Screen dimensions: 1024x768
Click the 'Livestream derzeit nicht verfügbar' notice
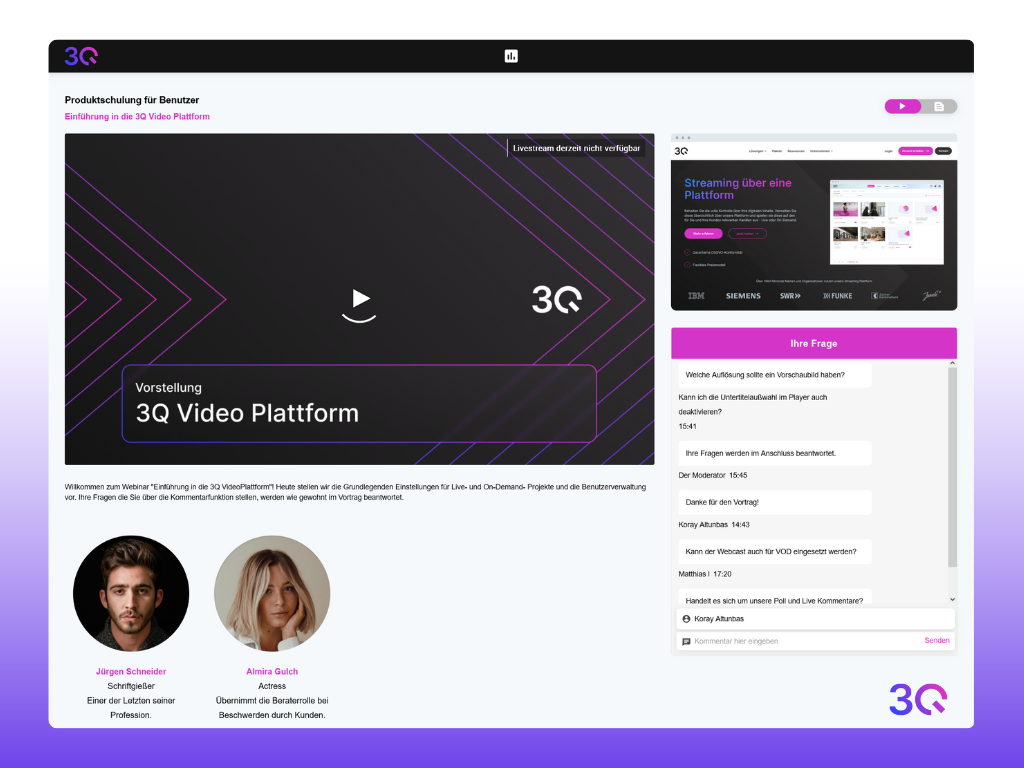[576, 148]
